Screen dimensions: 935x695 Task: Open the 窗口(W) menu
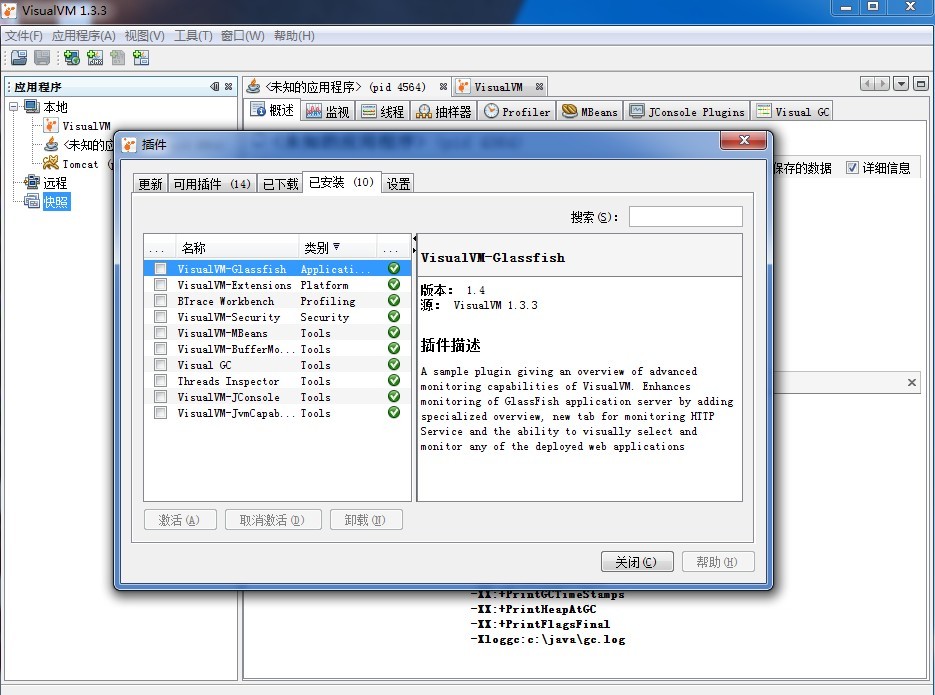pos(243,36)
